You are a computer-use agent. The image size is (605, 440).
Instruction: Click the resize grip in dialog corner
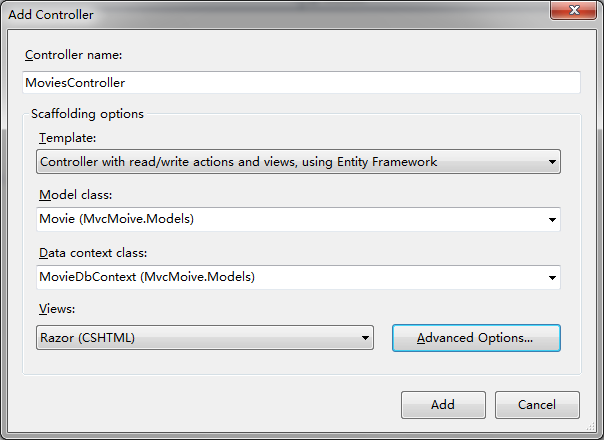(591, 426)
